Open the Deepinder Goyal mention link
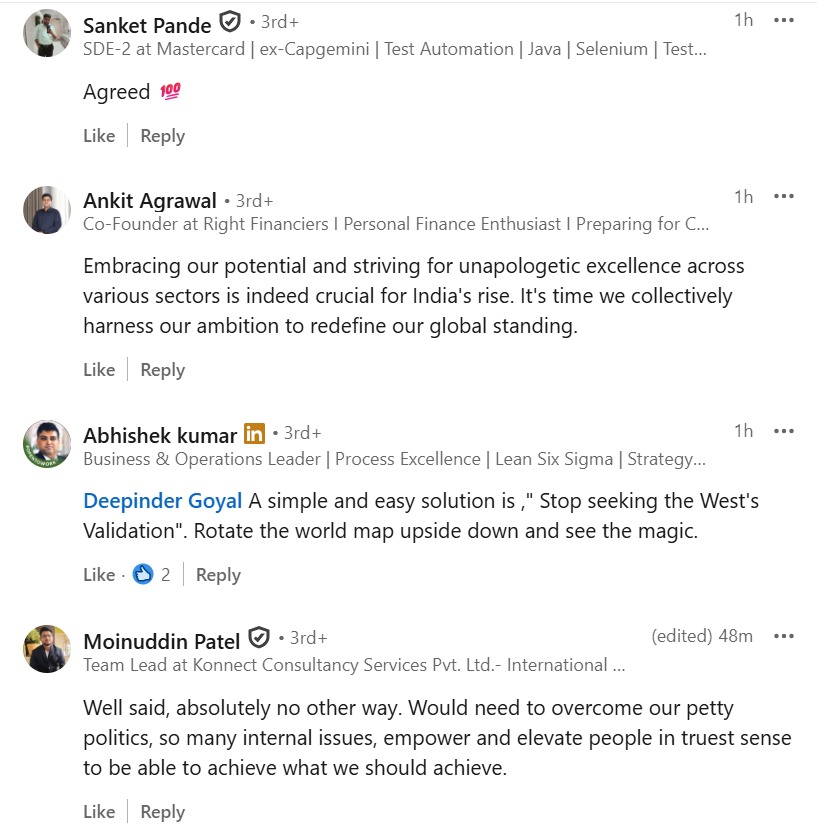 tap(163, 501)
